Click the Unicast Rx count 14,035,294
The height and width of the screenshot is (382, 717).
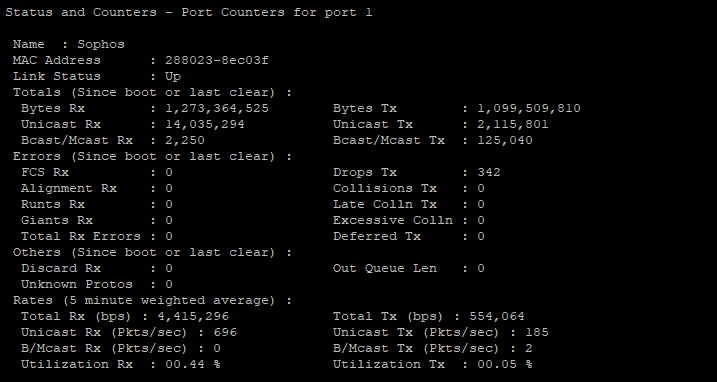[x=205, y=124]
